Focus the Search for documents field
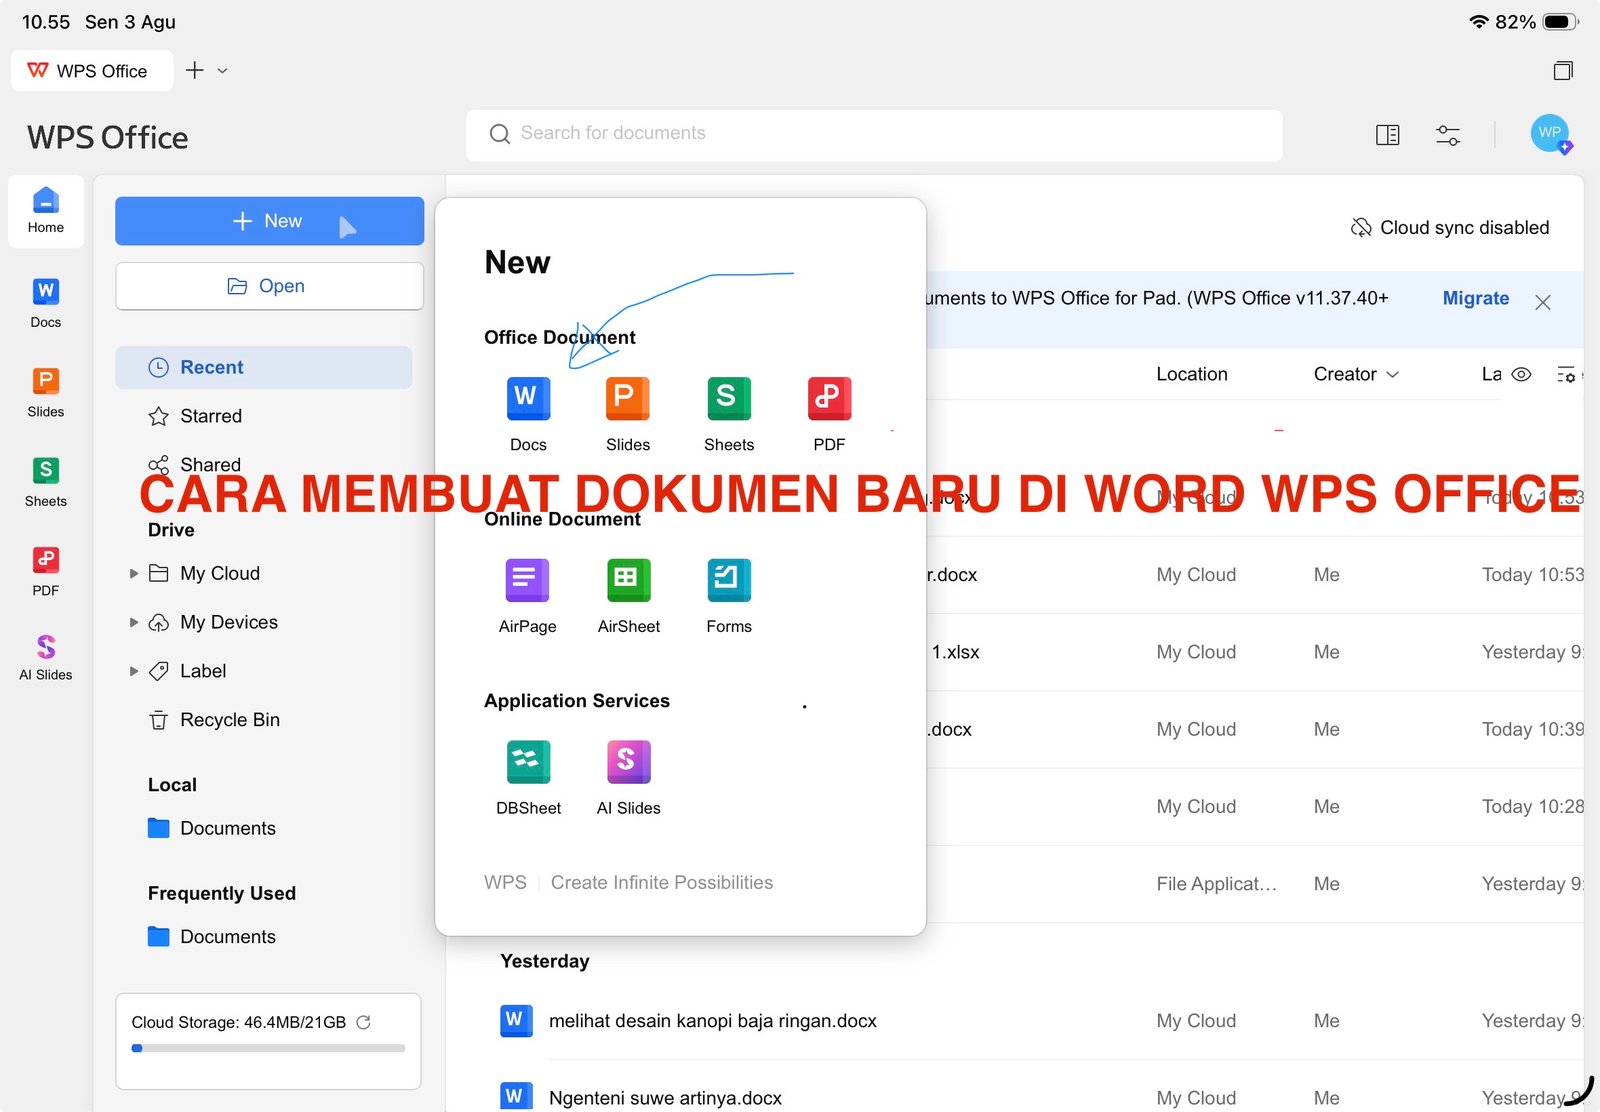The height and width of the screenshot is (1112, 1600). [874, 135]
